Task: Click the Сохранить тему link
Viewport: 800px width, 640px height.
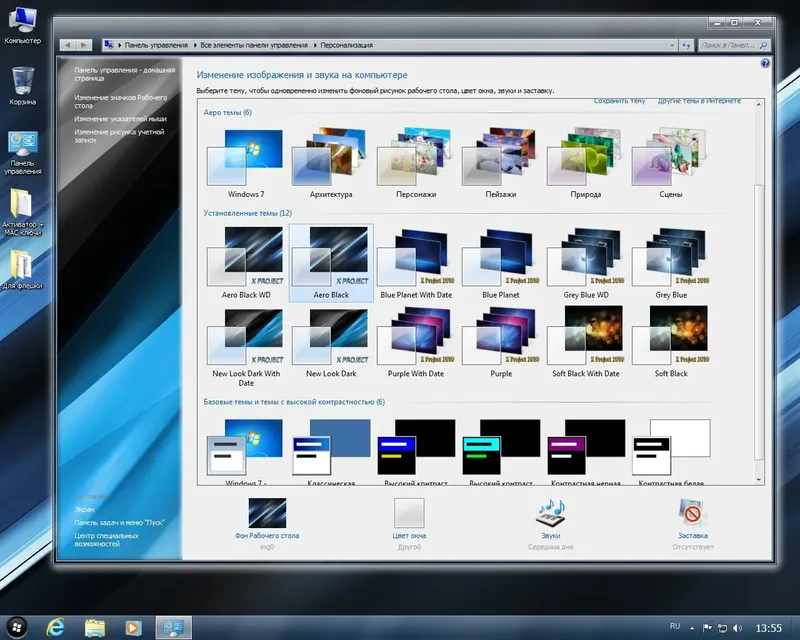Action: (x=621, y=101)
